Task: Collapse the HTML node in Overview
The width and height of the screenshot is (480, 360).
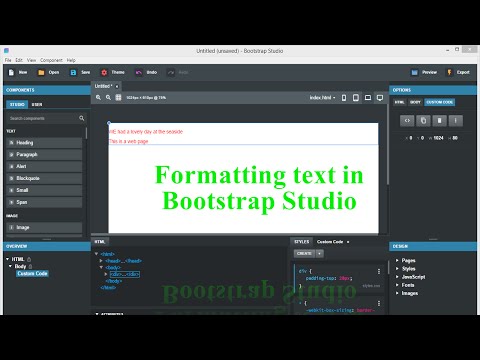Action: tap(8, 259)
